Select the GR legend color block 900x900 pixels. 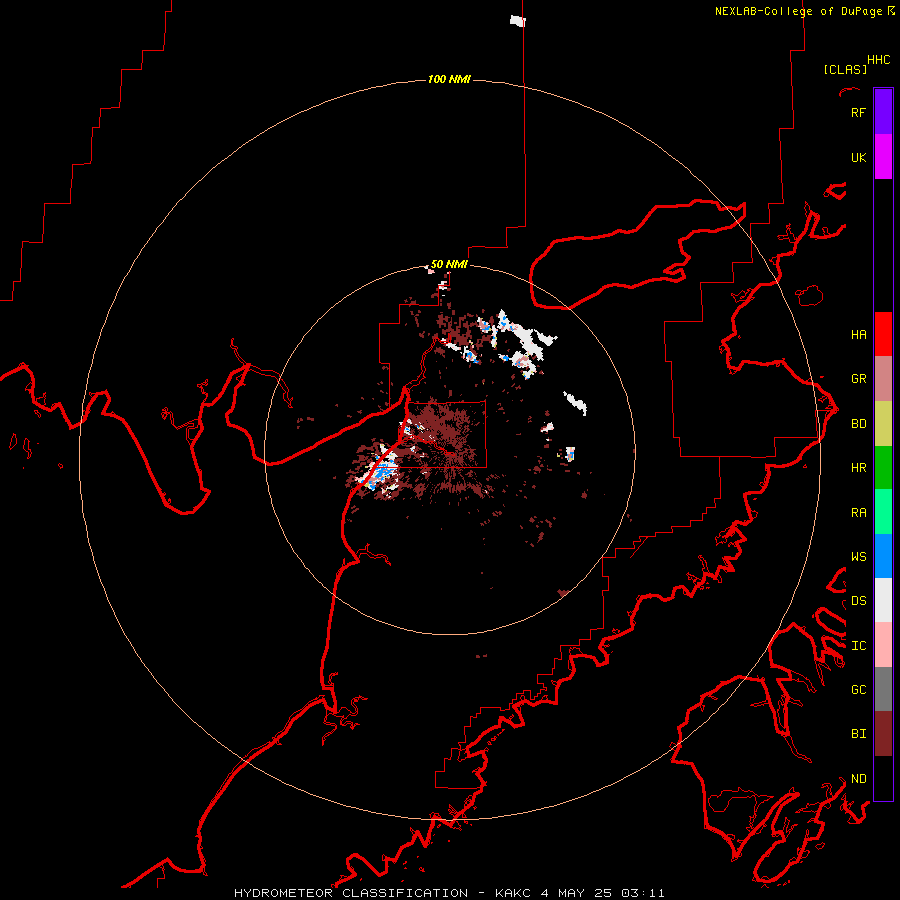pyautogui.click(x=883, y=379)
